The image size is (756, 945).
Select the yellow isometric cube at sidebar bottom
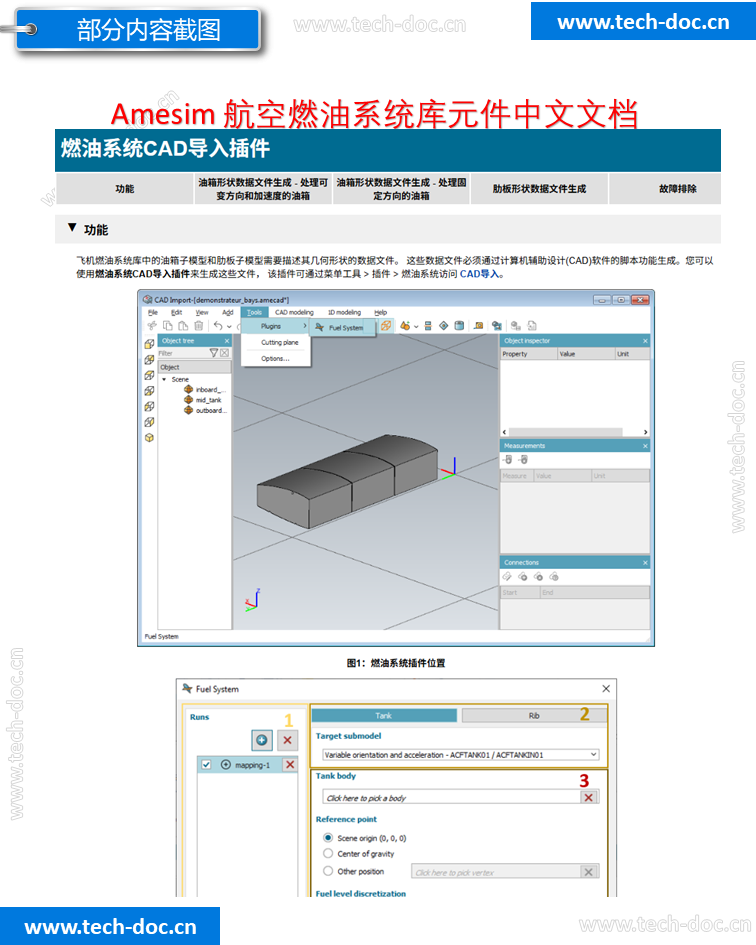point(150,438)
